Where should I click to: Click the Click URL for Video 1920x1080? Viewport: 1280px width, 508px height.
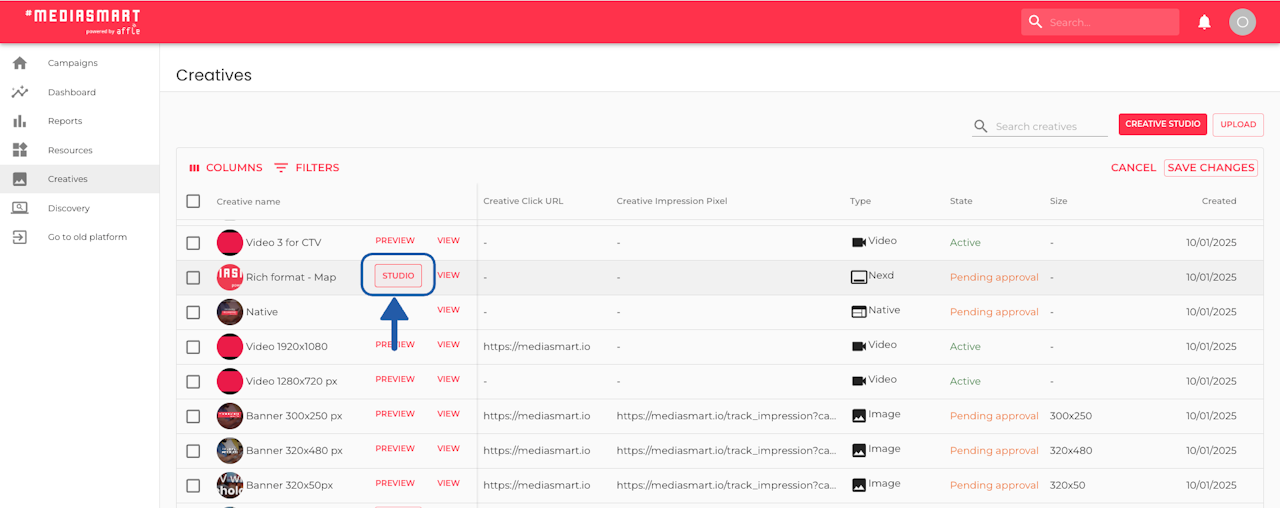537,347
